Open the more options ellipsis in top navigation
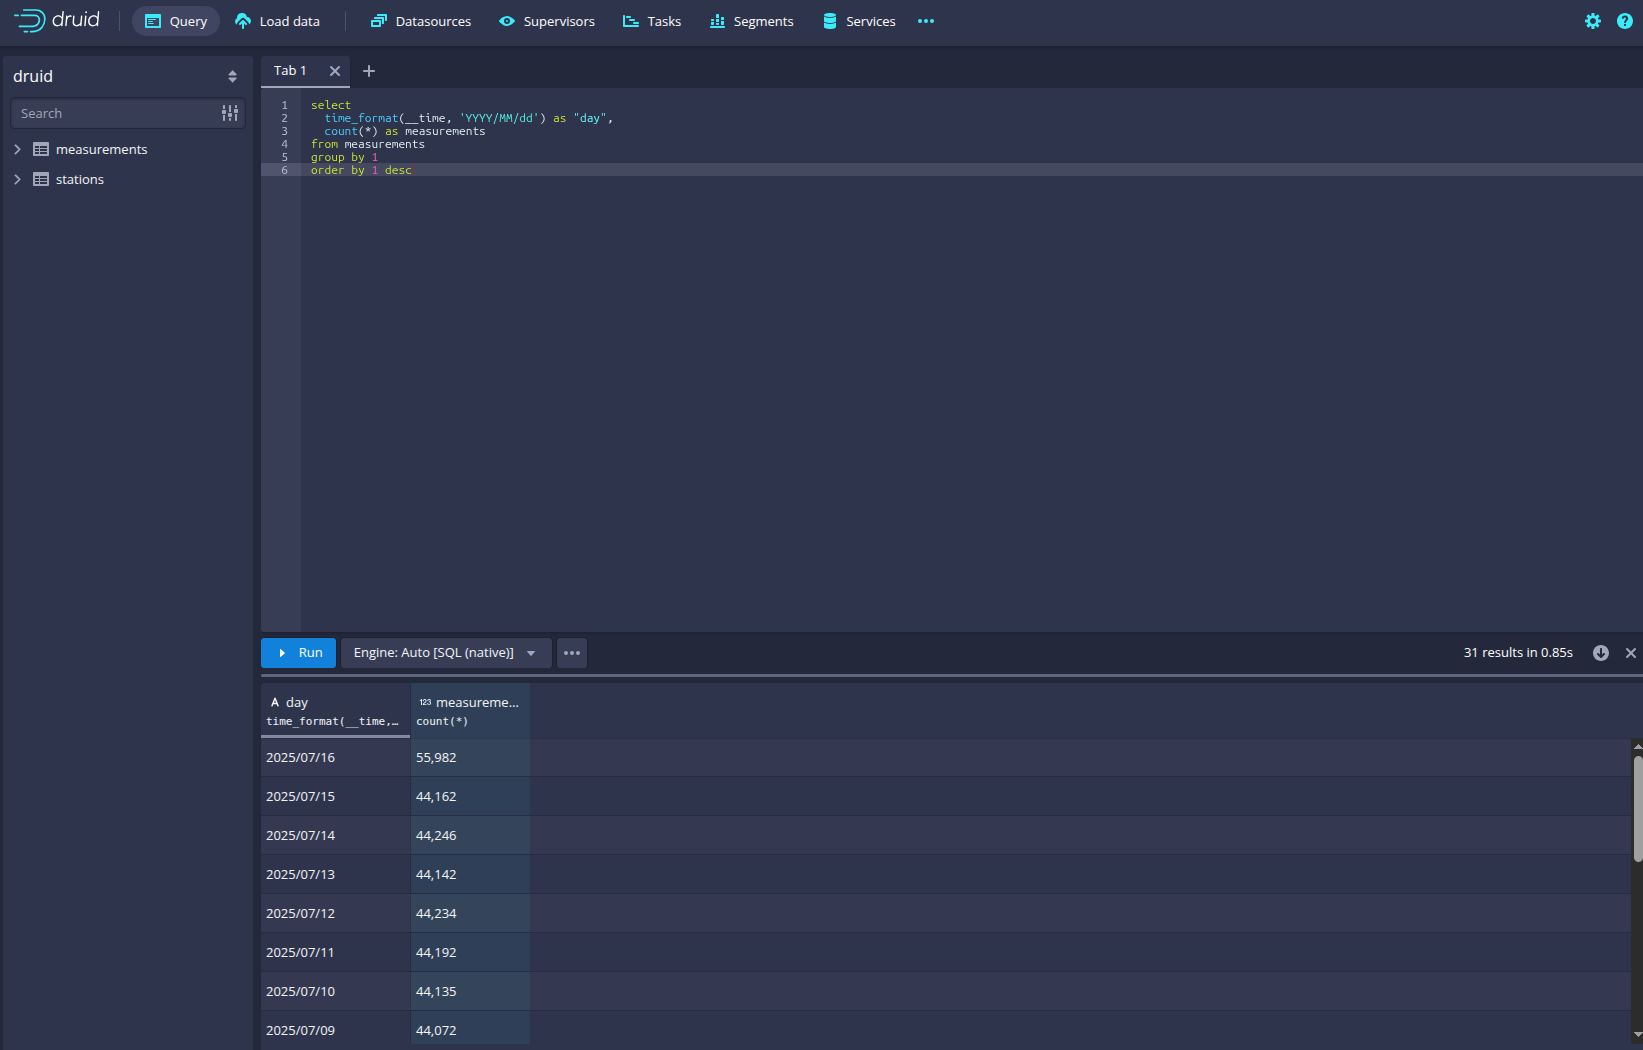The image size is (1643, 1050). point(926,21)
